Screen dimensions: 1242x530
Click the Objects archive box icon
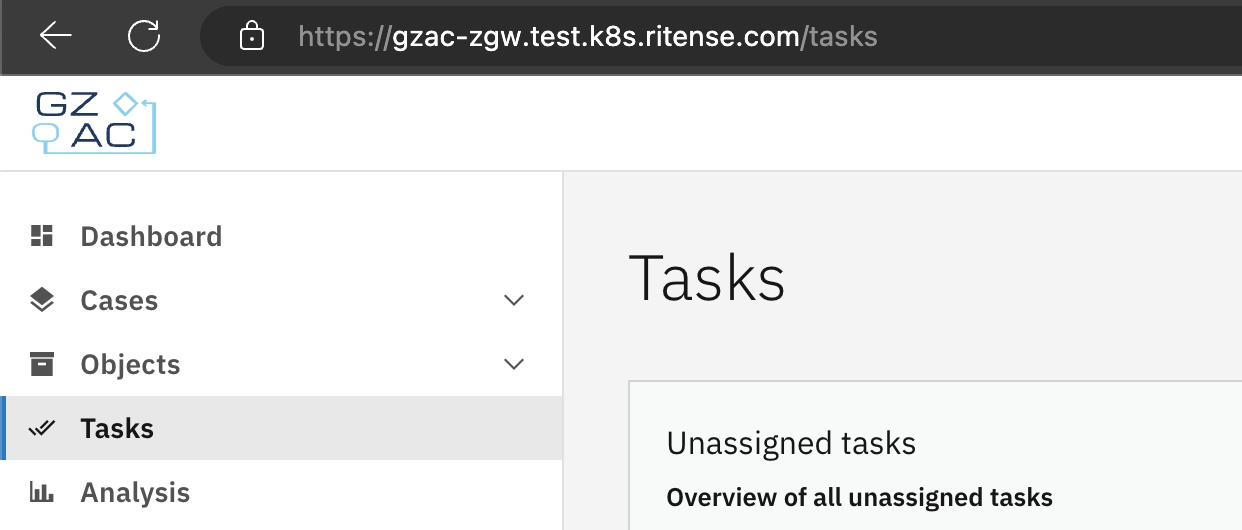42,365
